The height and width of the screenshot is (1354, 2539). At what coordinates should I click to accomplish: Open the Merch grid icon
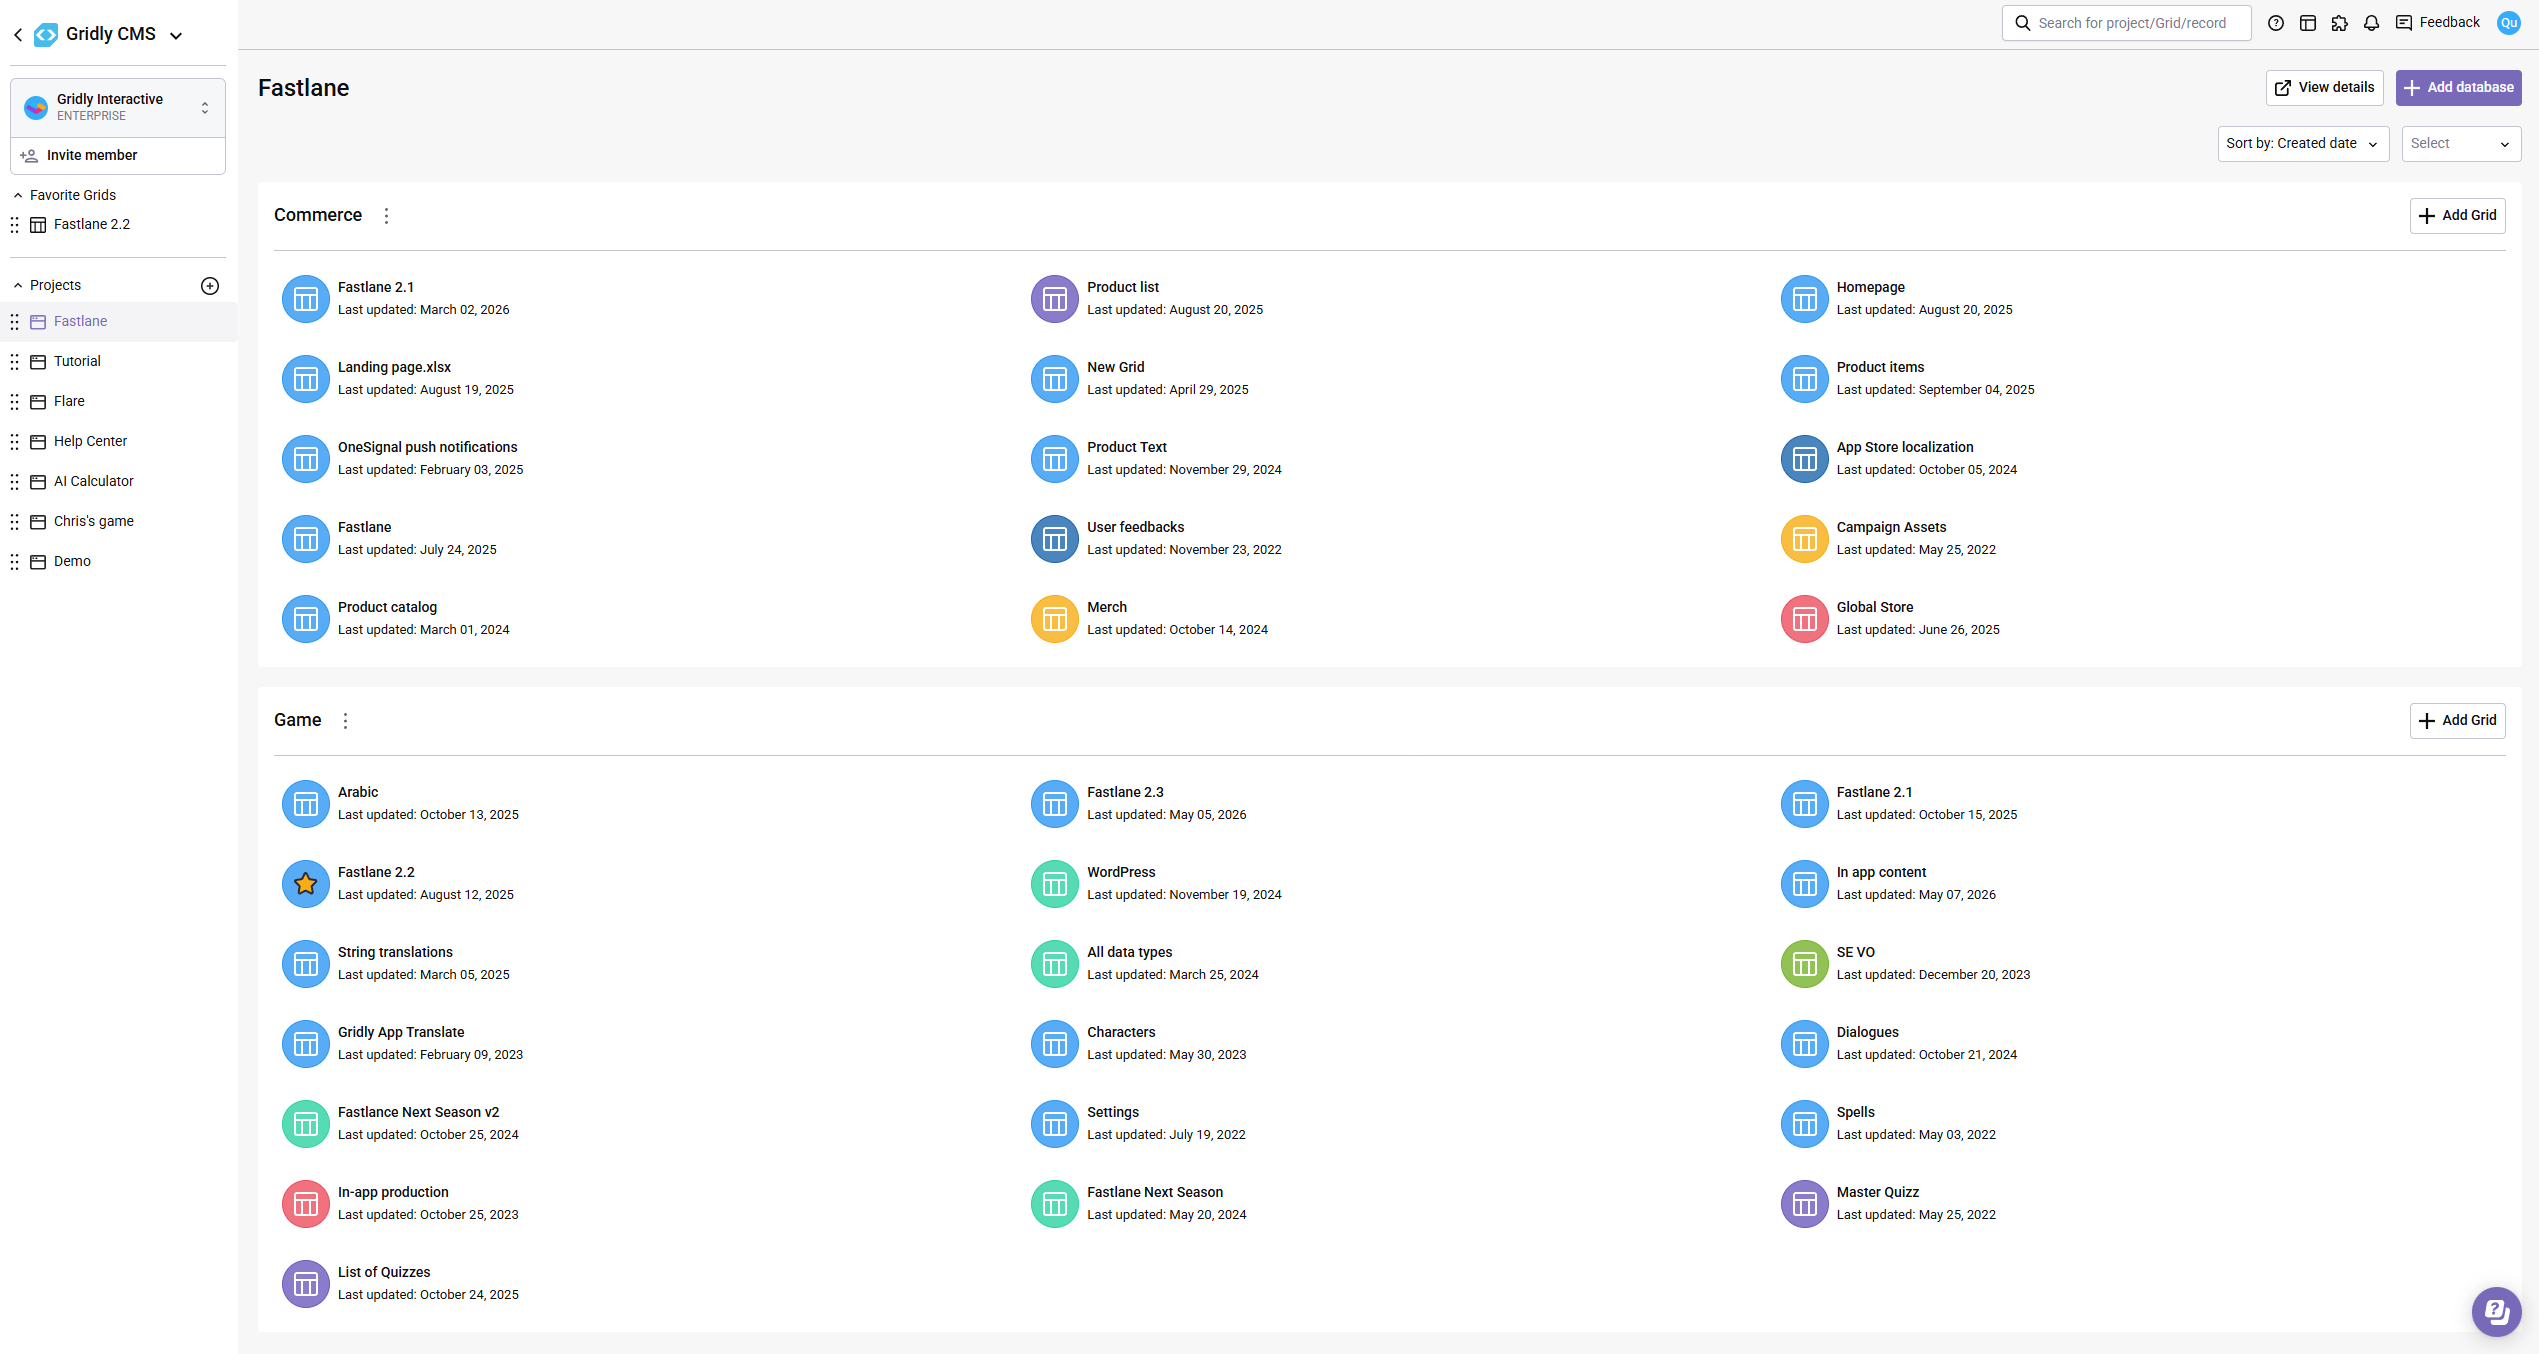[x=1055, y=619]
